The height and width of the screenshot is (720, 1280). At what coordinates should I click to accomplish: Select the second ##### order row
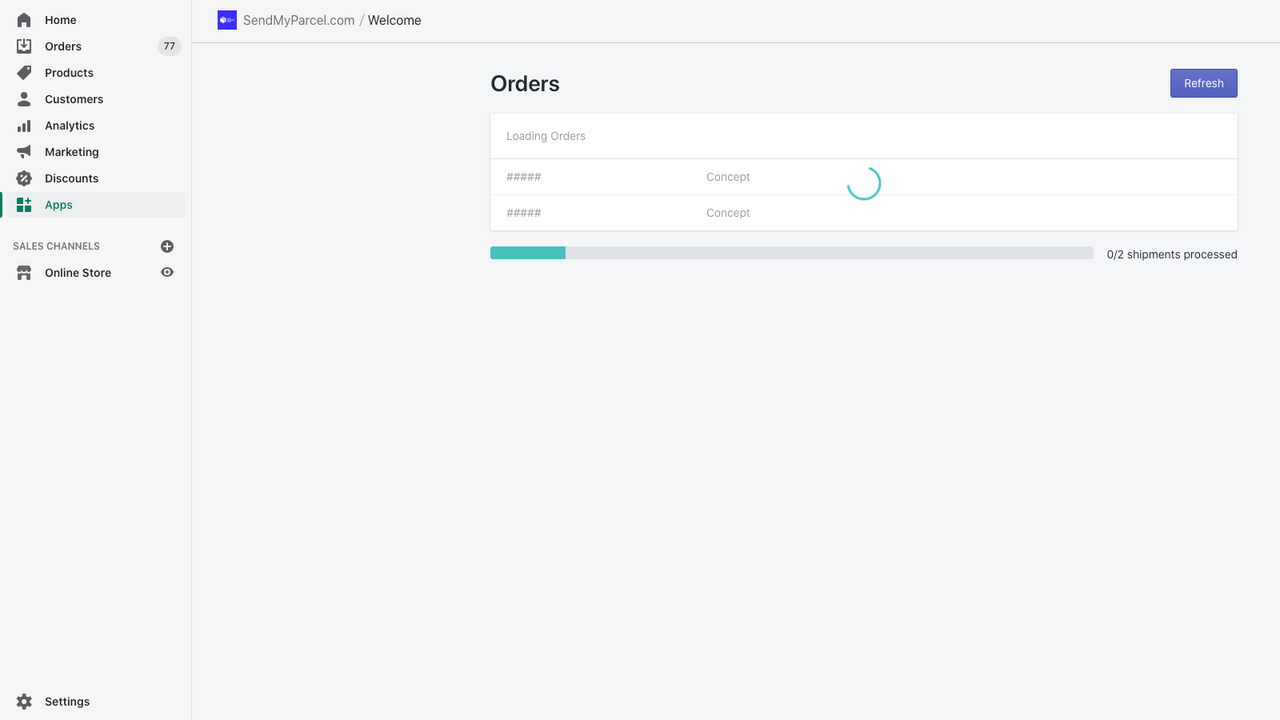point(864,213)
